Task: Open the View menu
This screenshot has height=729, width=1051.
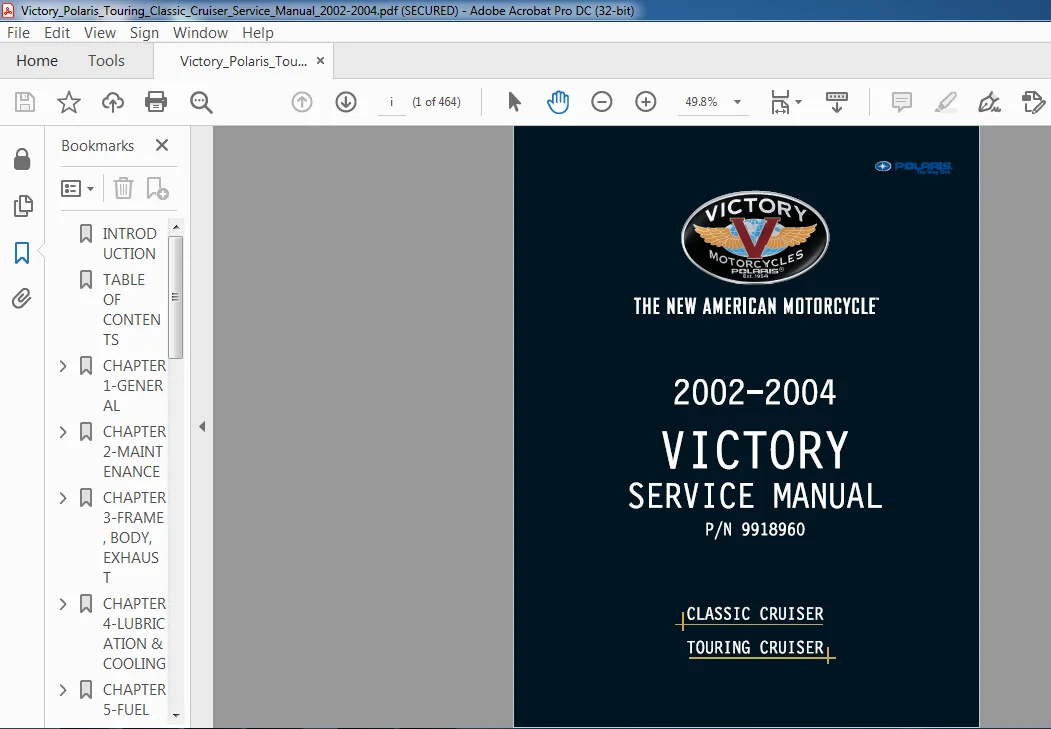Action: pos(100,32)
